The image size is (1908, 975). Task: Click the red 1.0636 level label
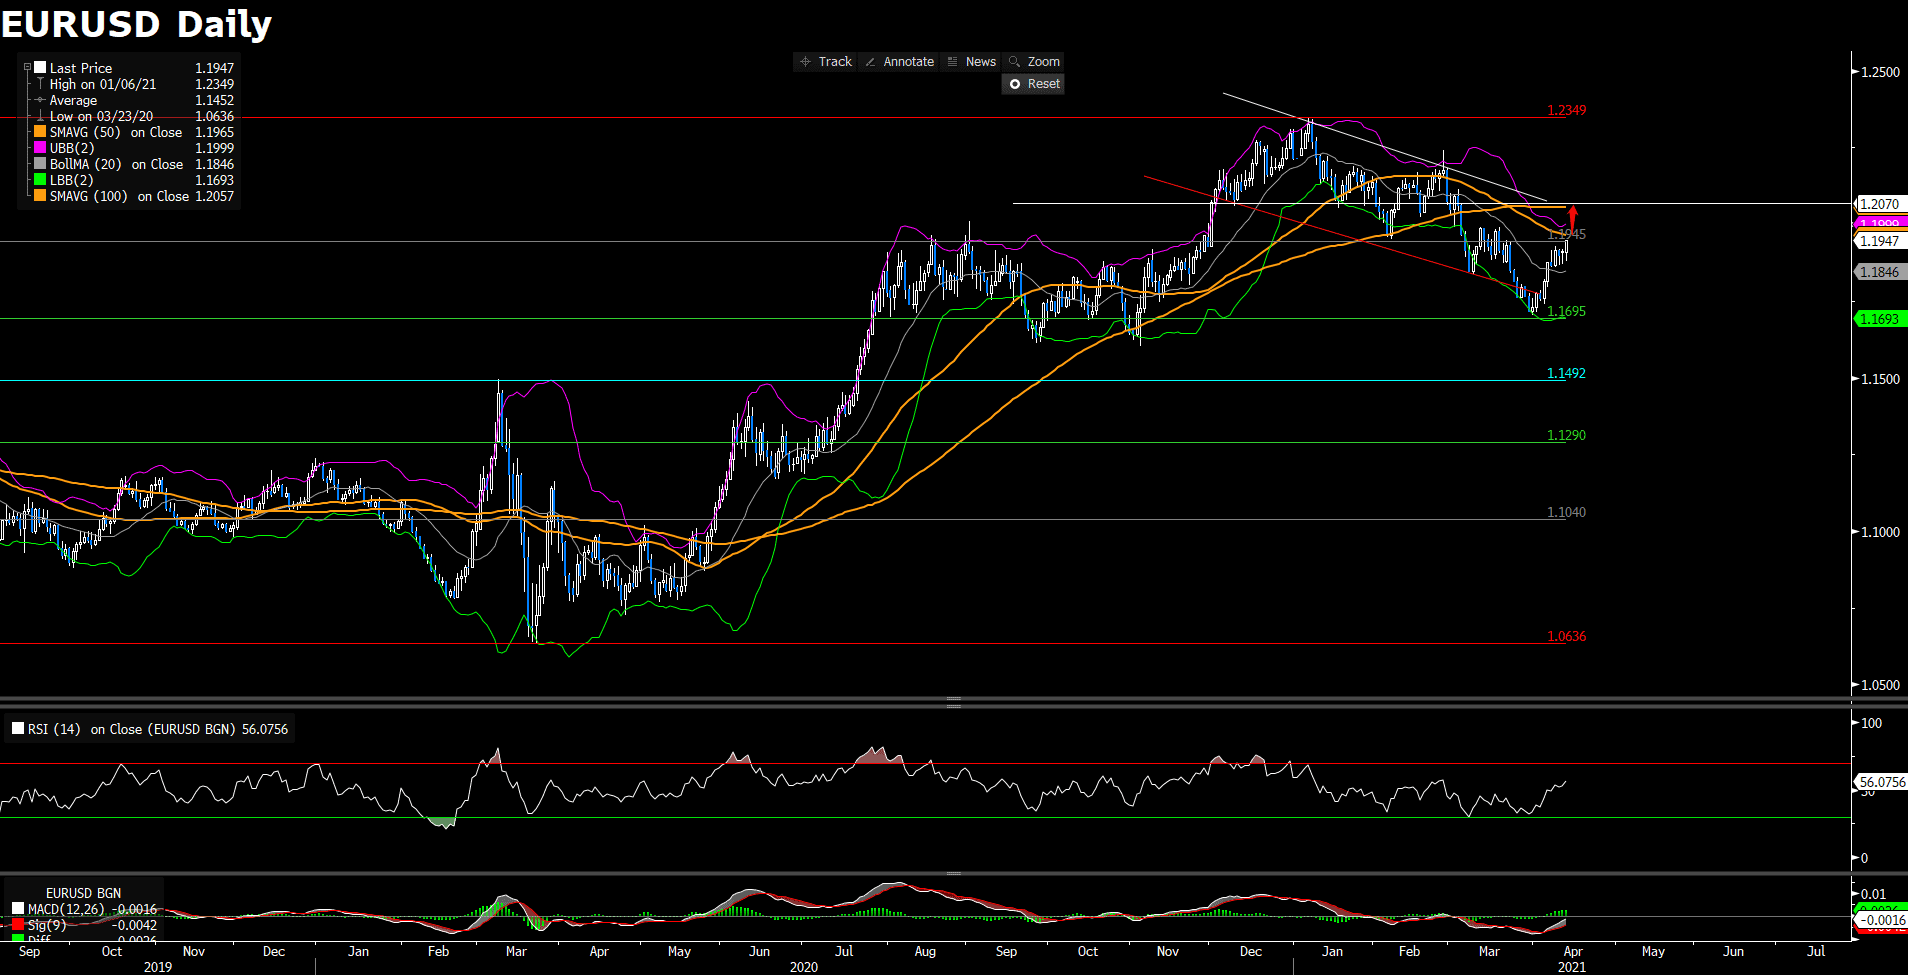1566,636
